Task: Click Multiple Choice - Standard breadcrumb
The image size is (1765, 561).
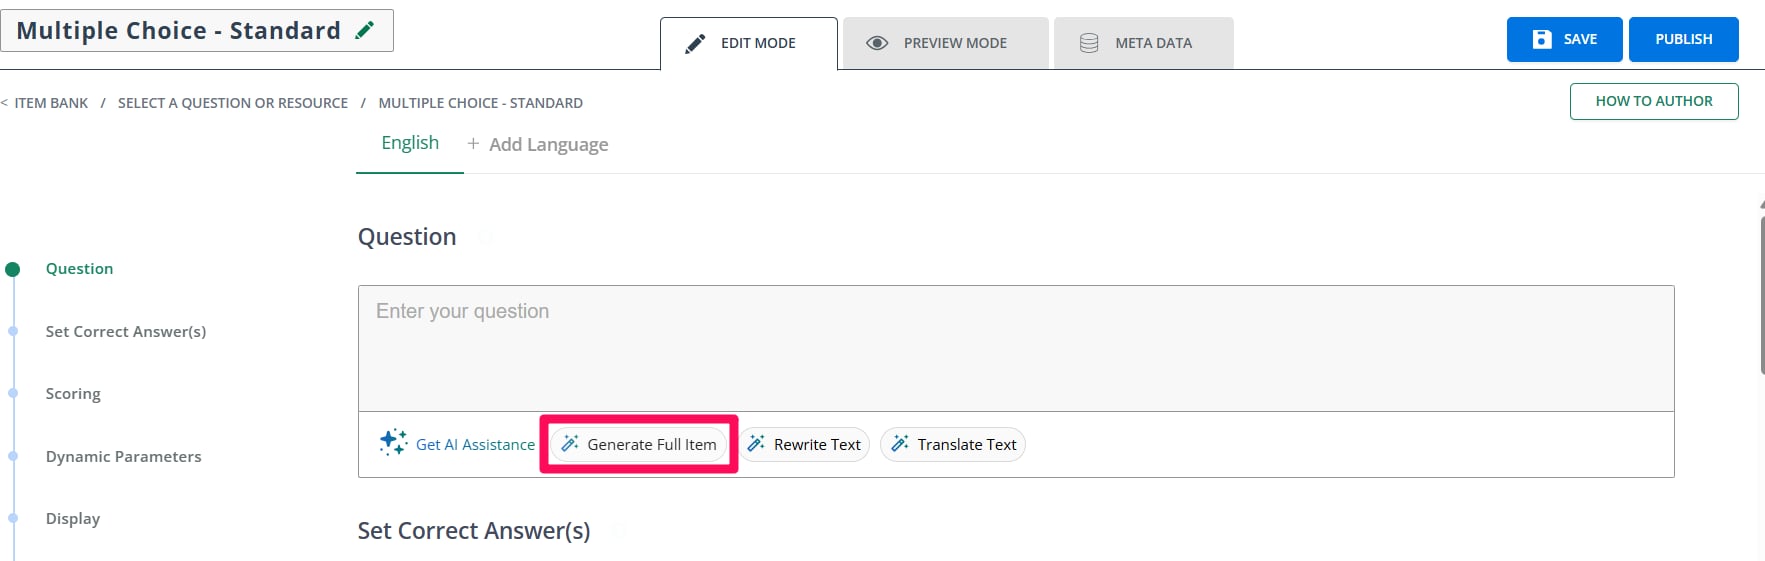Action: 480,103
